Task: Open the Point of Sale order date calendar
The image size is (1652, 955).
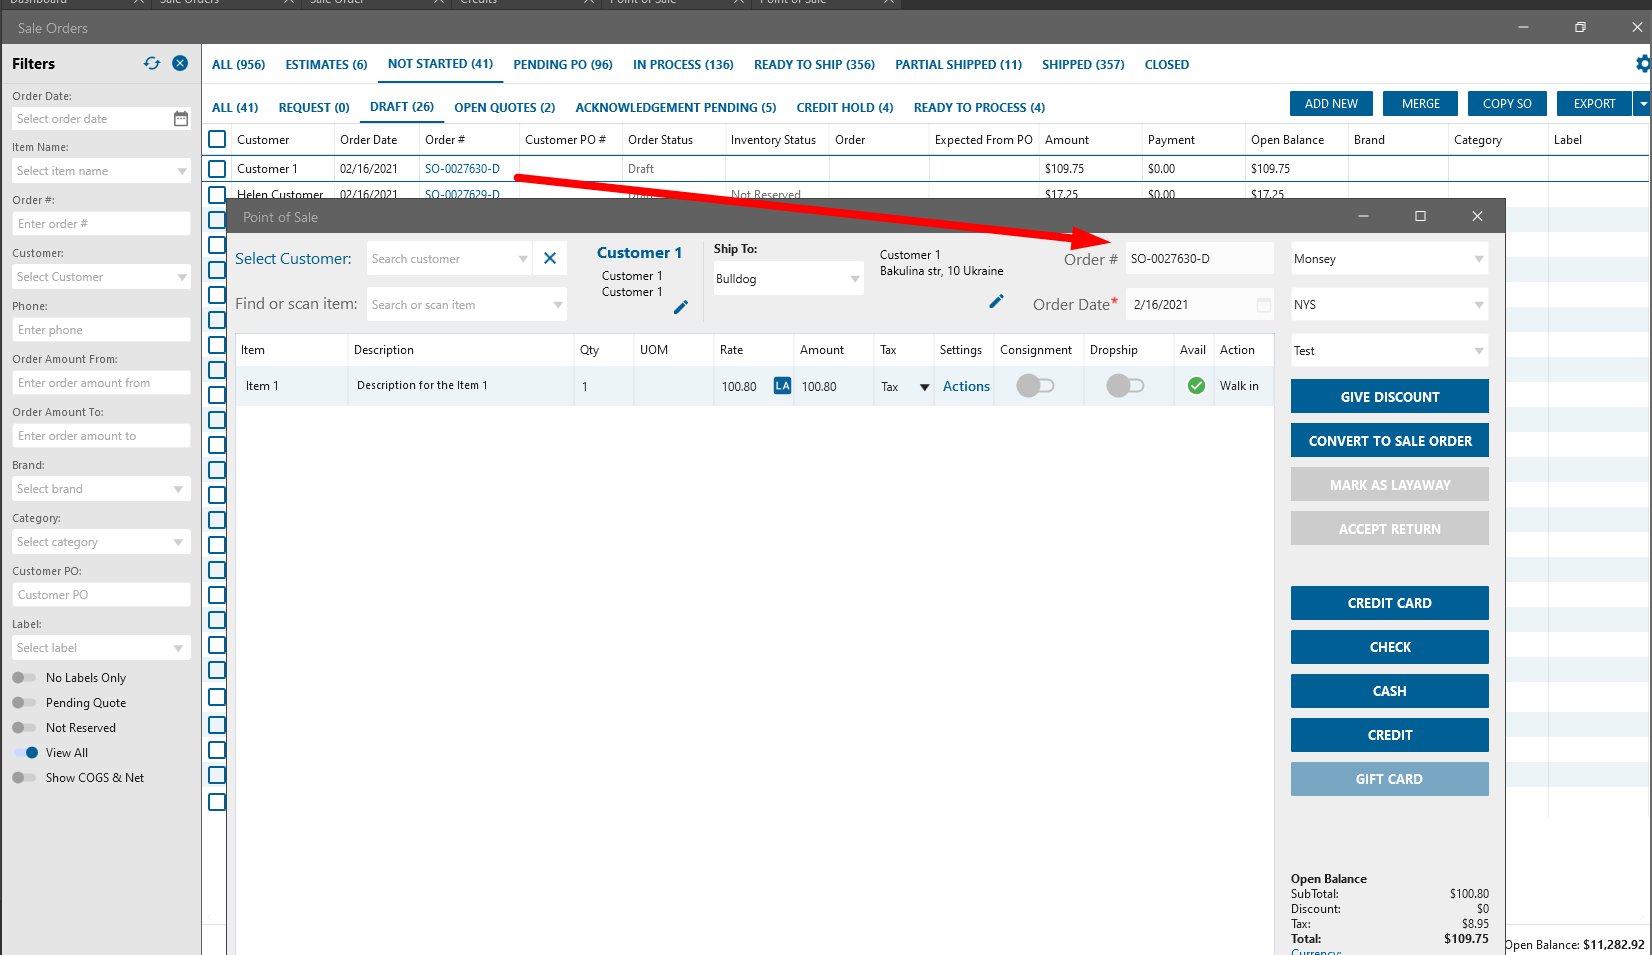Action: (x=1264, y=305)
